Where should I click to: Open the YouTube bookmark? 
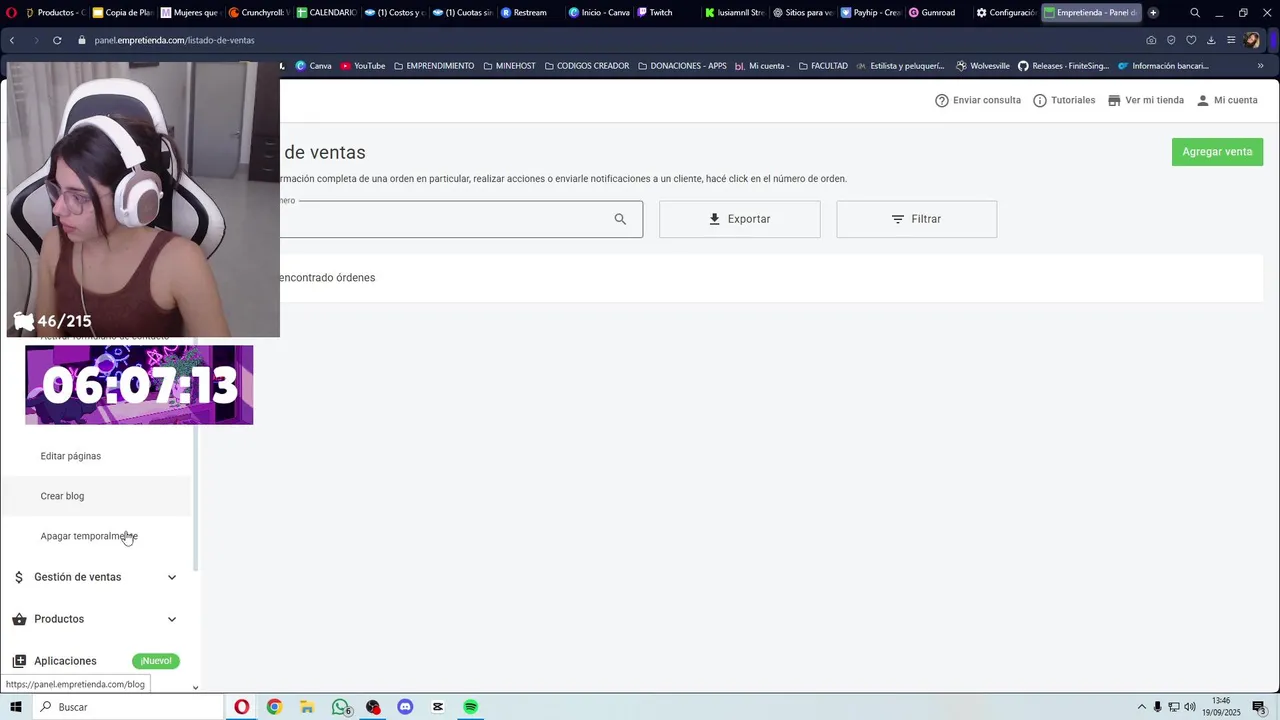pos(362,66)
